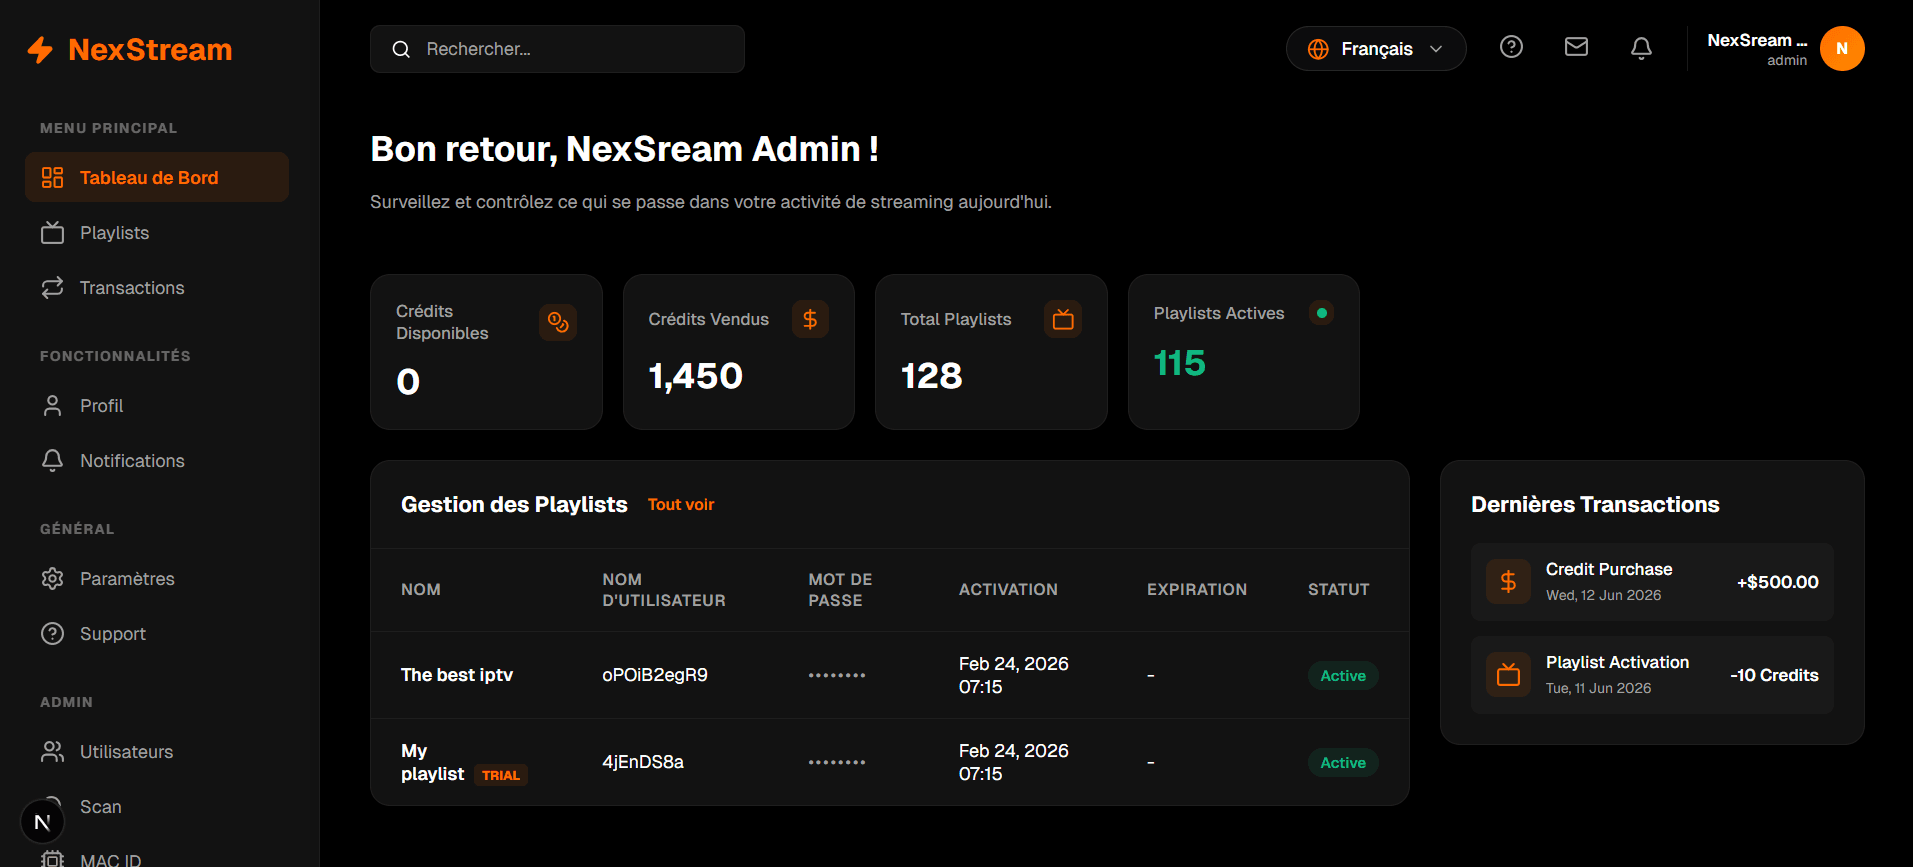Open Scan admin page
Screen dimensions: 1913x867
pyautogui.click(x=157, y=807)
